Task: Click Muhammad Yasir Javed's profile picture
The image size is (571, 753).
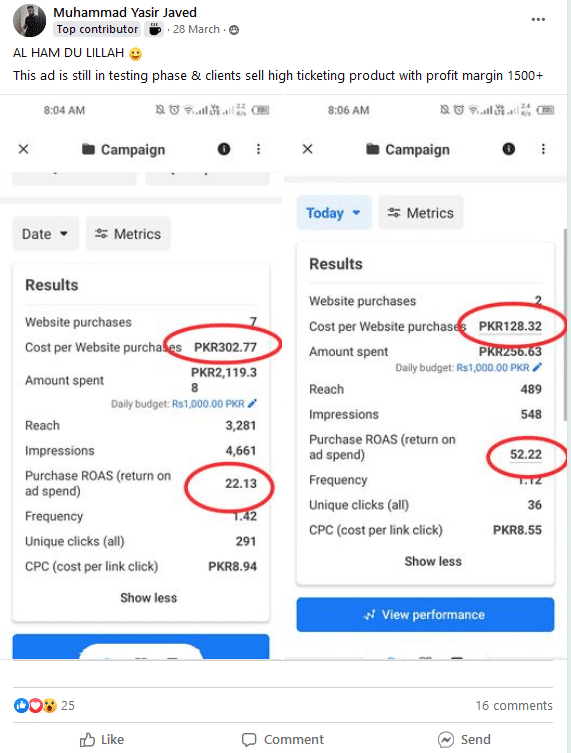Action: tap(30, 21)
